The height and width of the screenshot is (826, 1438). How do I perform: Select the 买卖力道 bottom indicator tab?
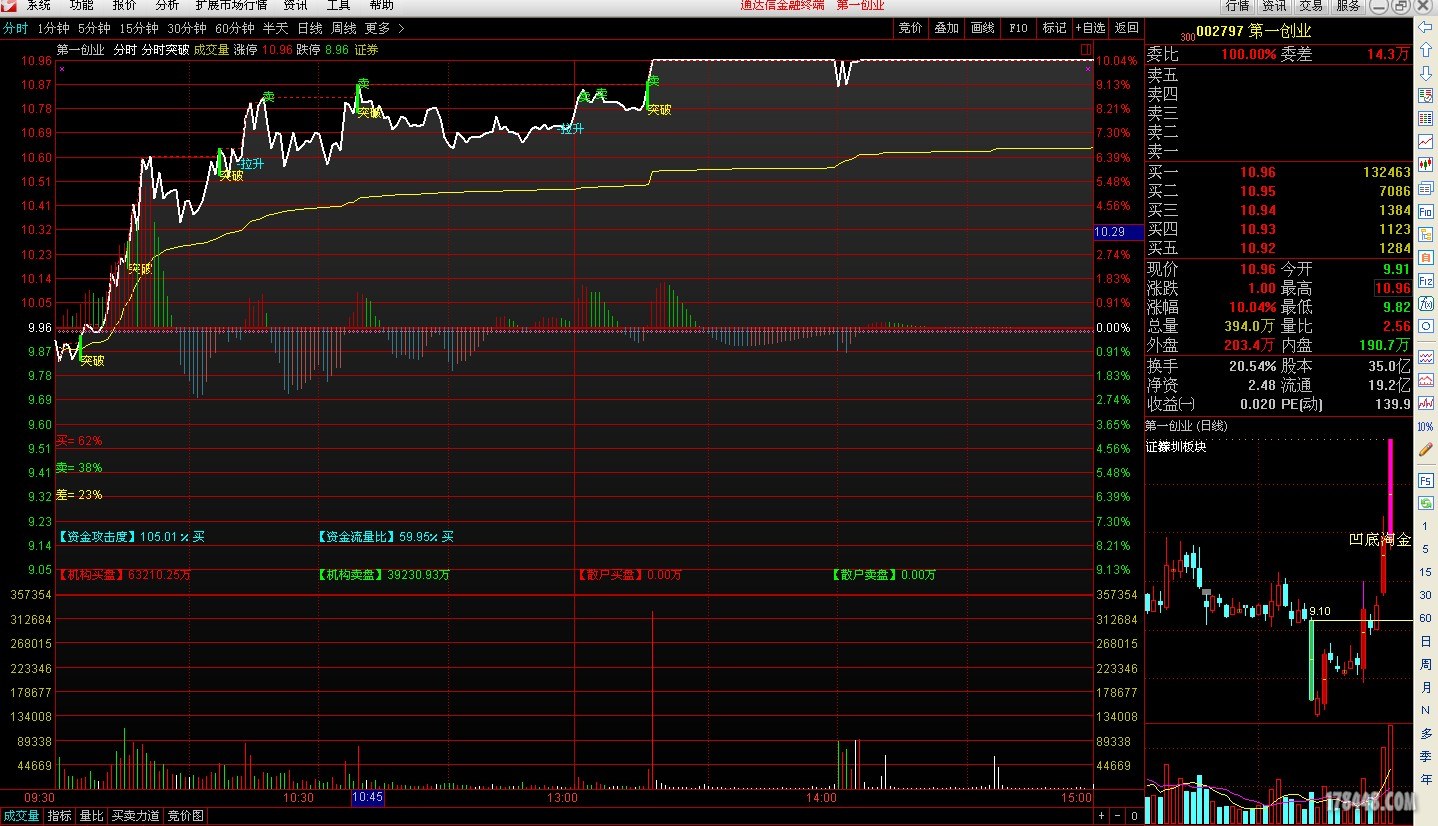(x=135, y=816)
